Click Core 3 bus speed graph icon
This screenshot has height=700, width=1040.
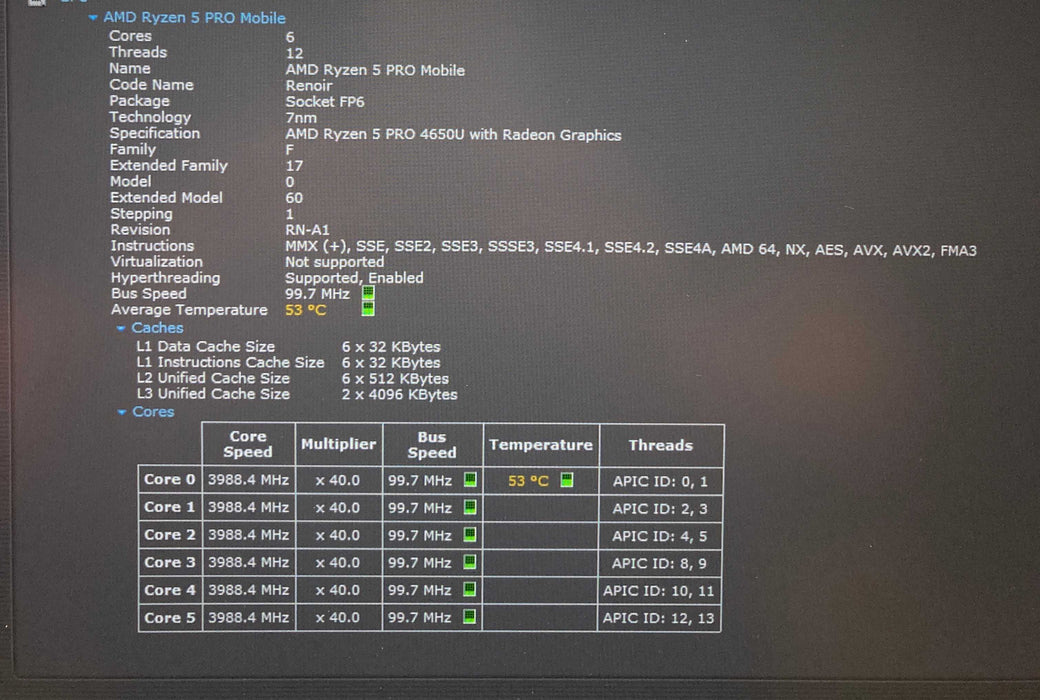tap(470, 562)
